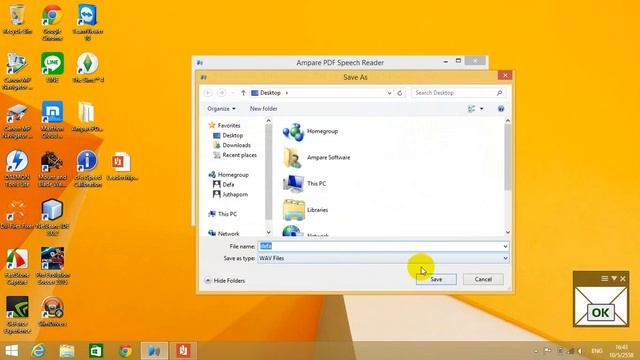Click the Windows Start button
The width and height of the screenshot is (640, 360).
pos(11,351)
